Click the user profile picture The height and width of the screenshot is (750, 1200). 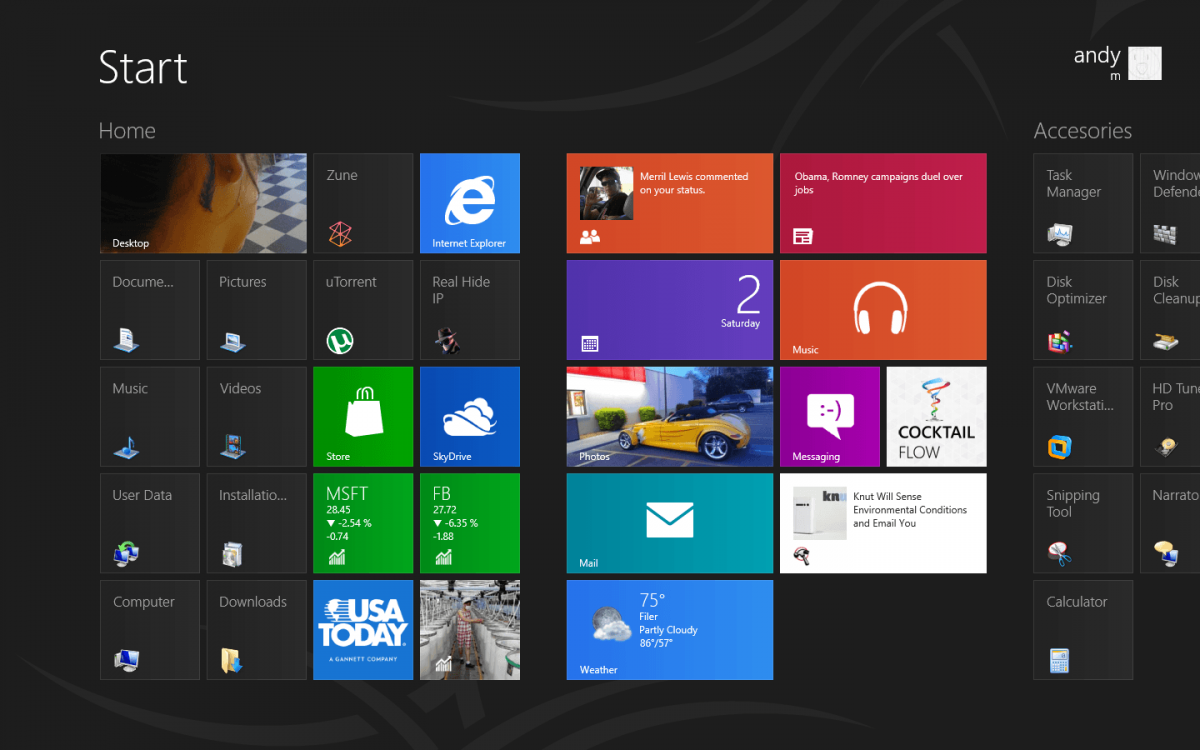[x=1145, y=63]
